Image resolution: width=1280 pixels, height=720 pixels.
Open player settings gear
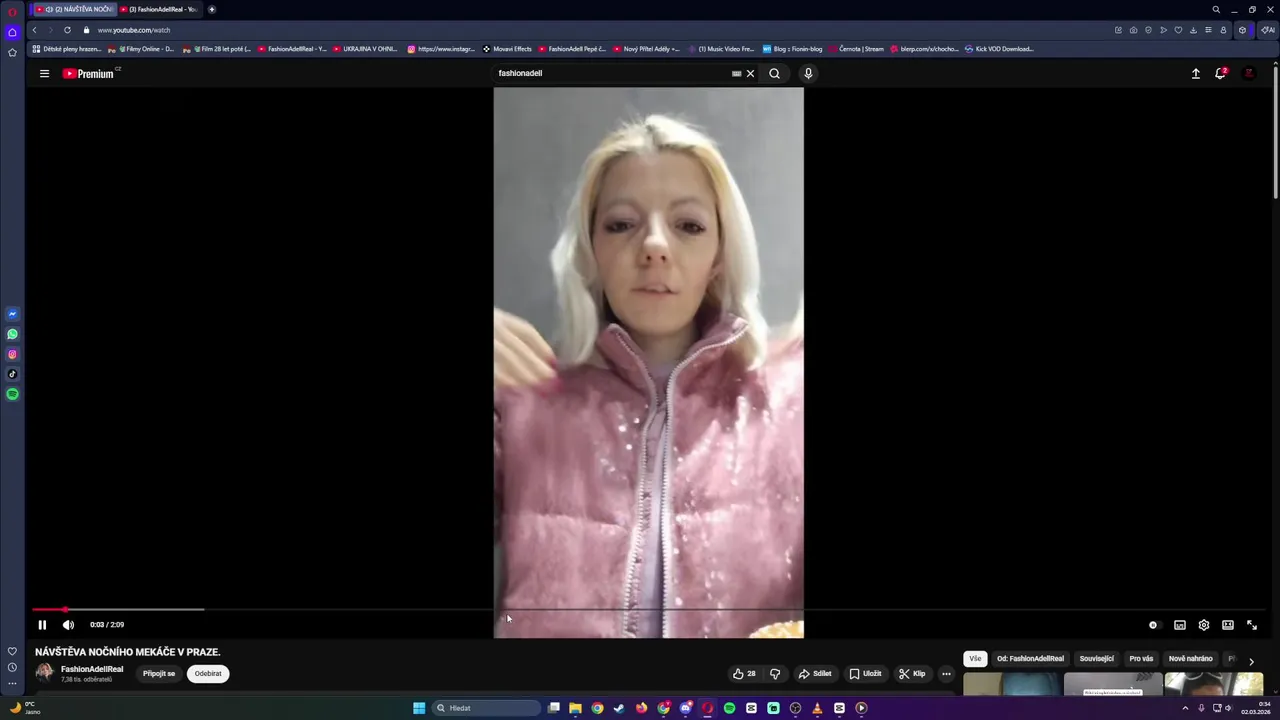(x=1204, y=625)
